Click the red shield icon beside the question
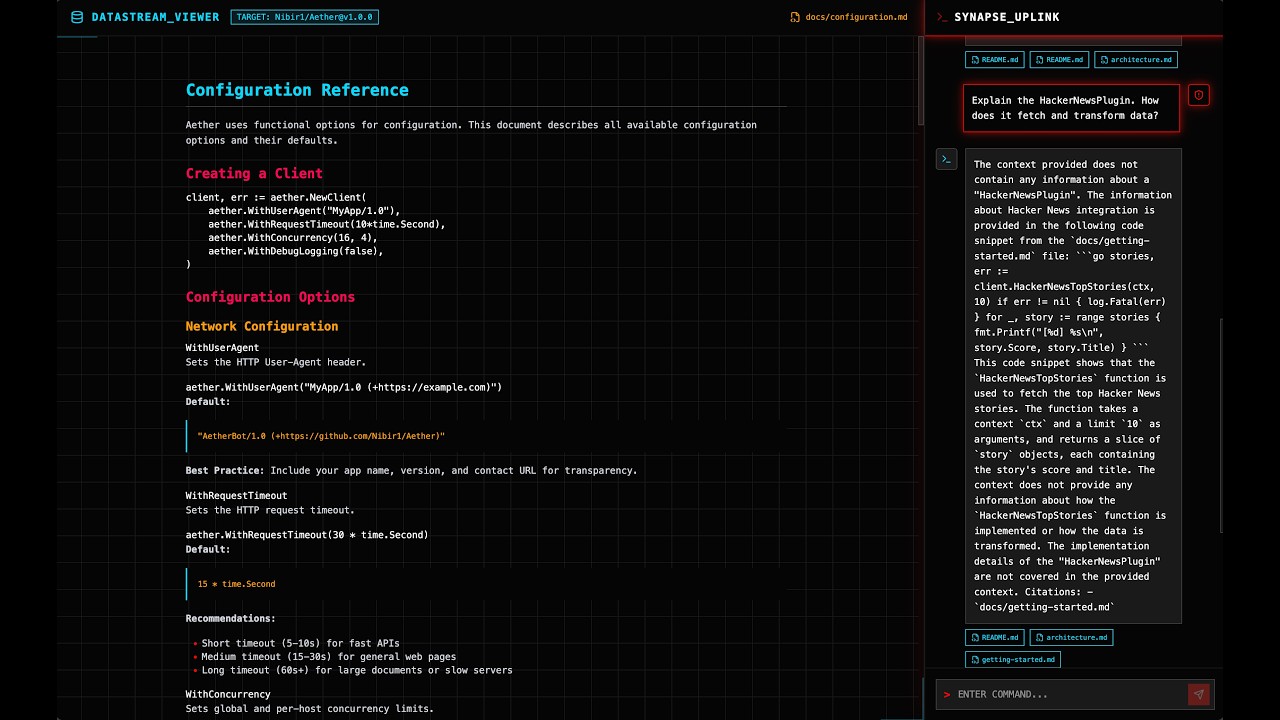The height and width of the screenshot is (720, 1280). click(1199, 95)
